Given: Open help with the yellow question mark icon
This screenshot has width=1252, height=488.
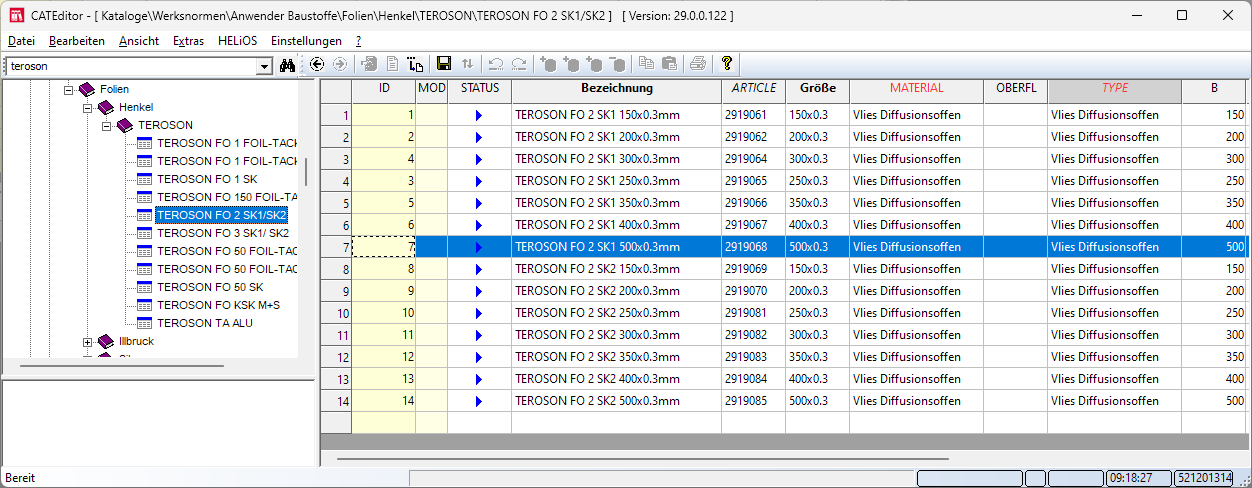Looking at the screenshot, I should click(727, 64).
